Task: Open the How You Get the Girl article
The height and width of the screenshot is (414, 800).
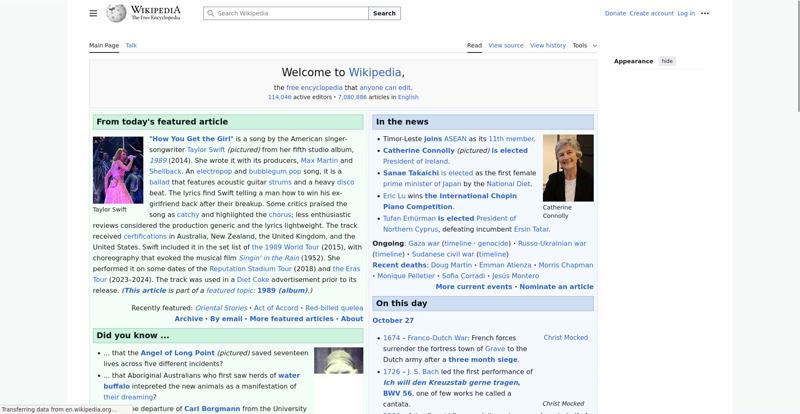Action: click(x=191, y=139)
